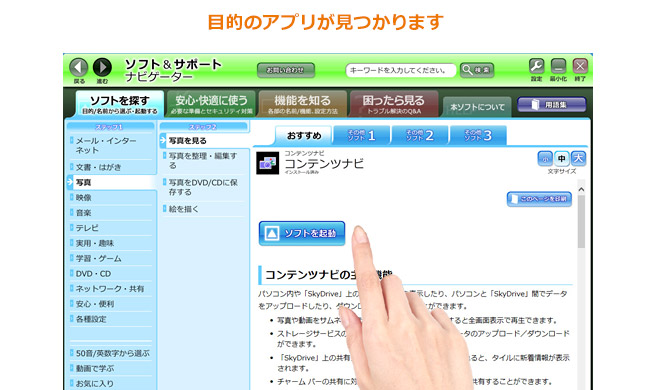
Task: Launch software with ソフトを起動 button
Action: pos(302,233)
